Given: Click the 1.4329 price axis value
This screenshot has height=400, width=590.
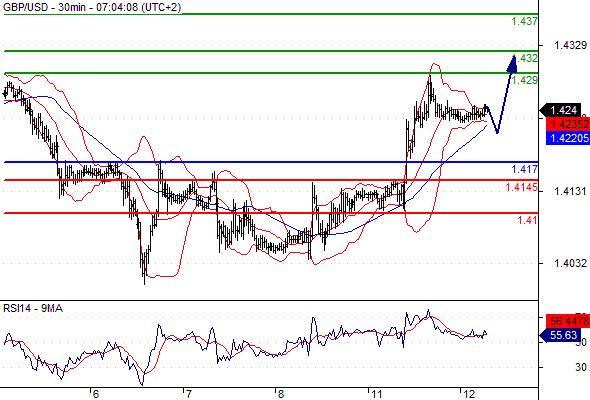Looking at the screenshot, I should [570, 45].
